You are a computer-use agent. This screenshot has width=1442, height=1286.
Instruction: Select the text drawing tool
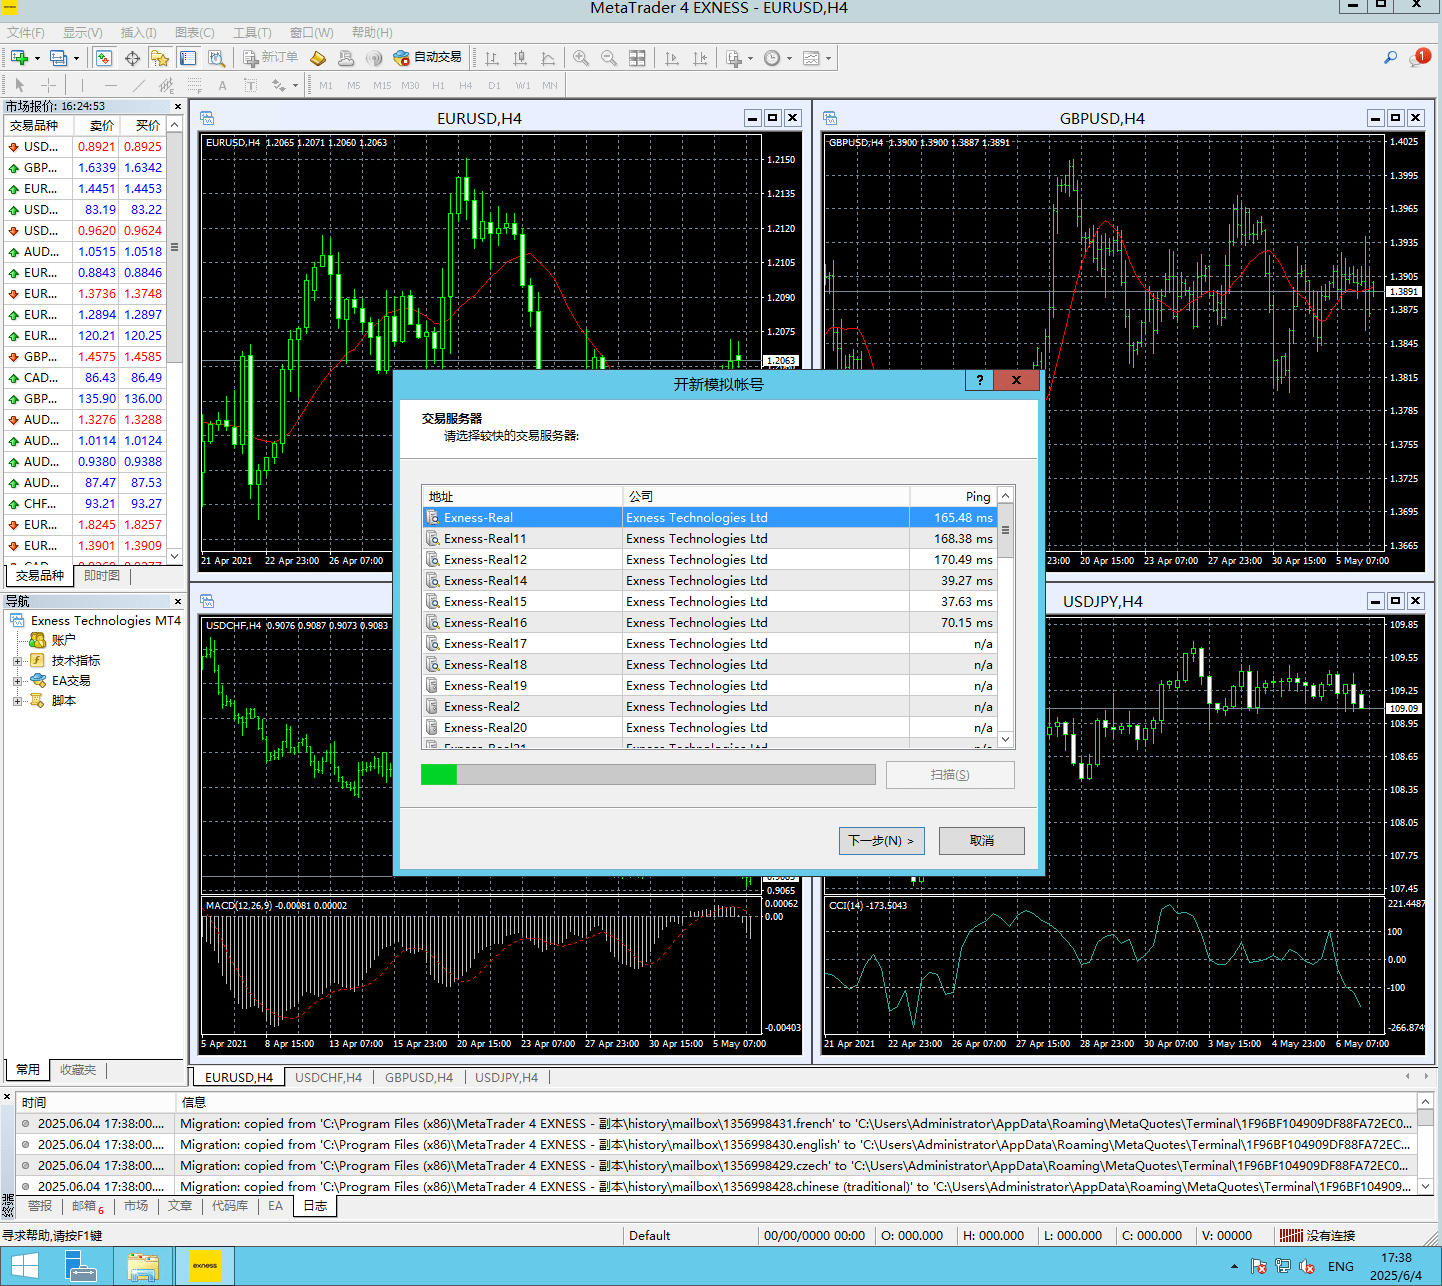[x=222, y=85]
